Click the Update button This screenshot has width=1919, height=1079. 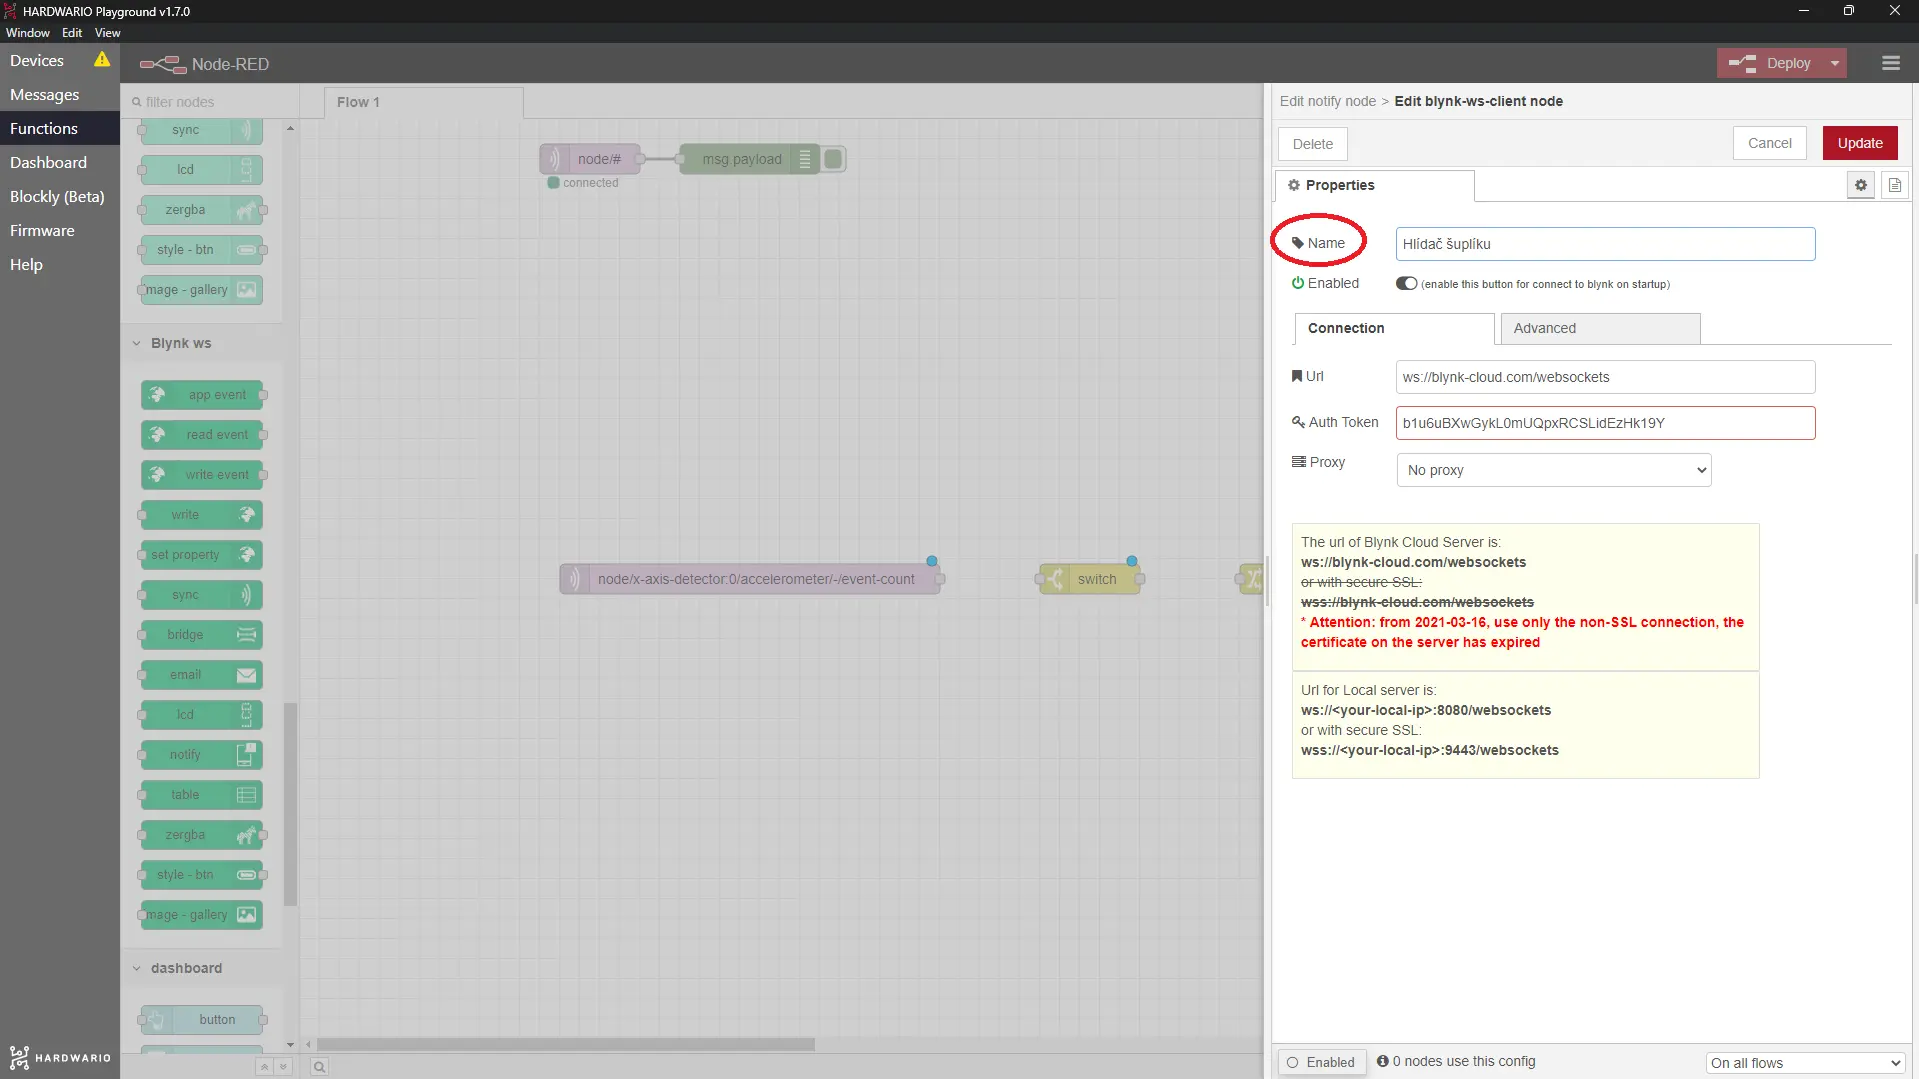point(1859,143)
